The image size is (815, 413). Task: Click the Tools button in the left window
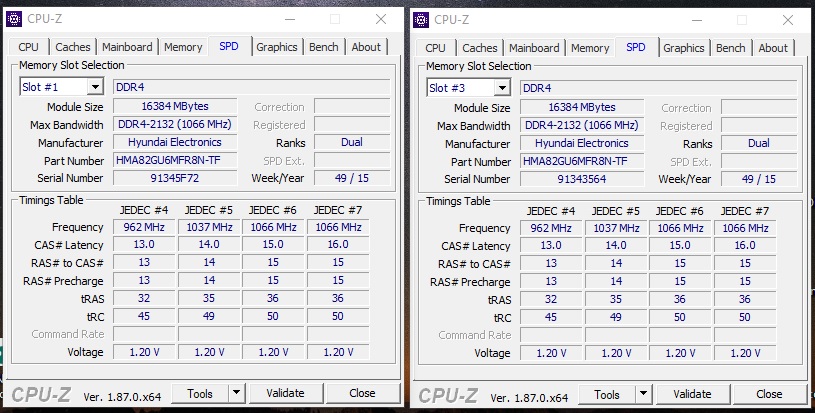pos(200,393)
